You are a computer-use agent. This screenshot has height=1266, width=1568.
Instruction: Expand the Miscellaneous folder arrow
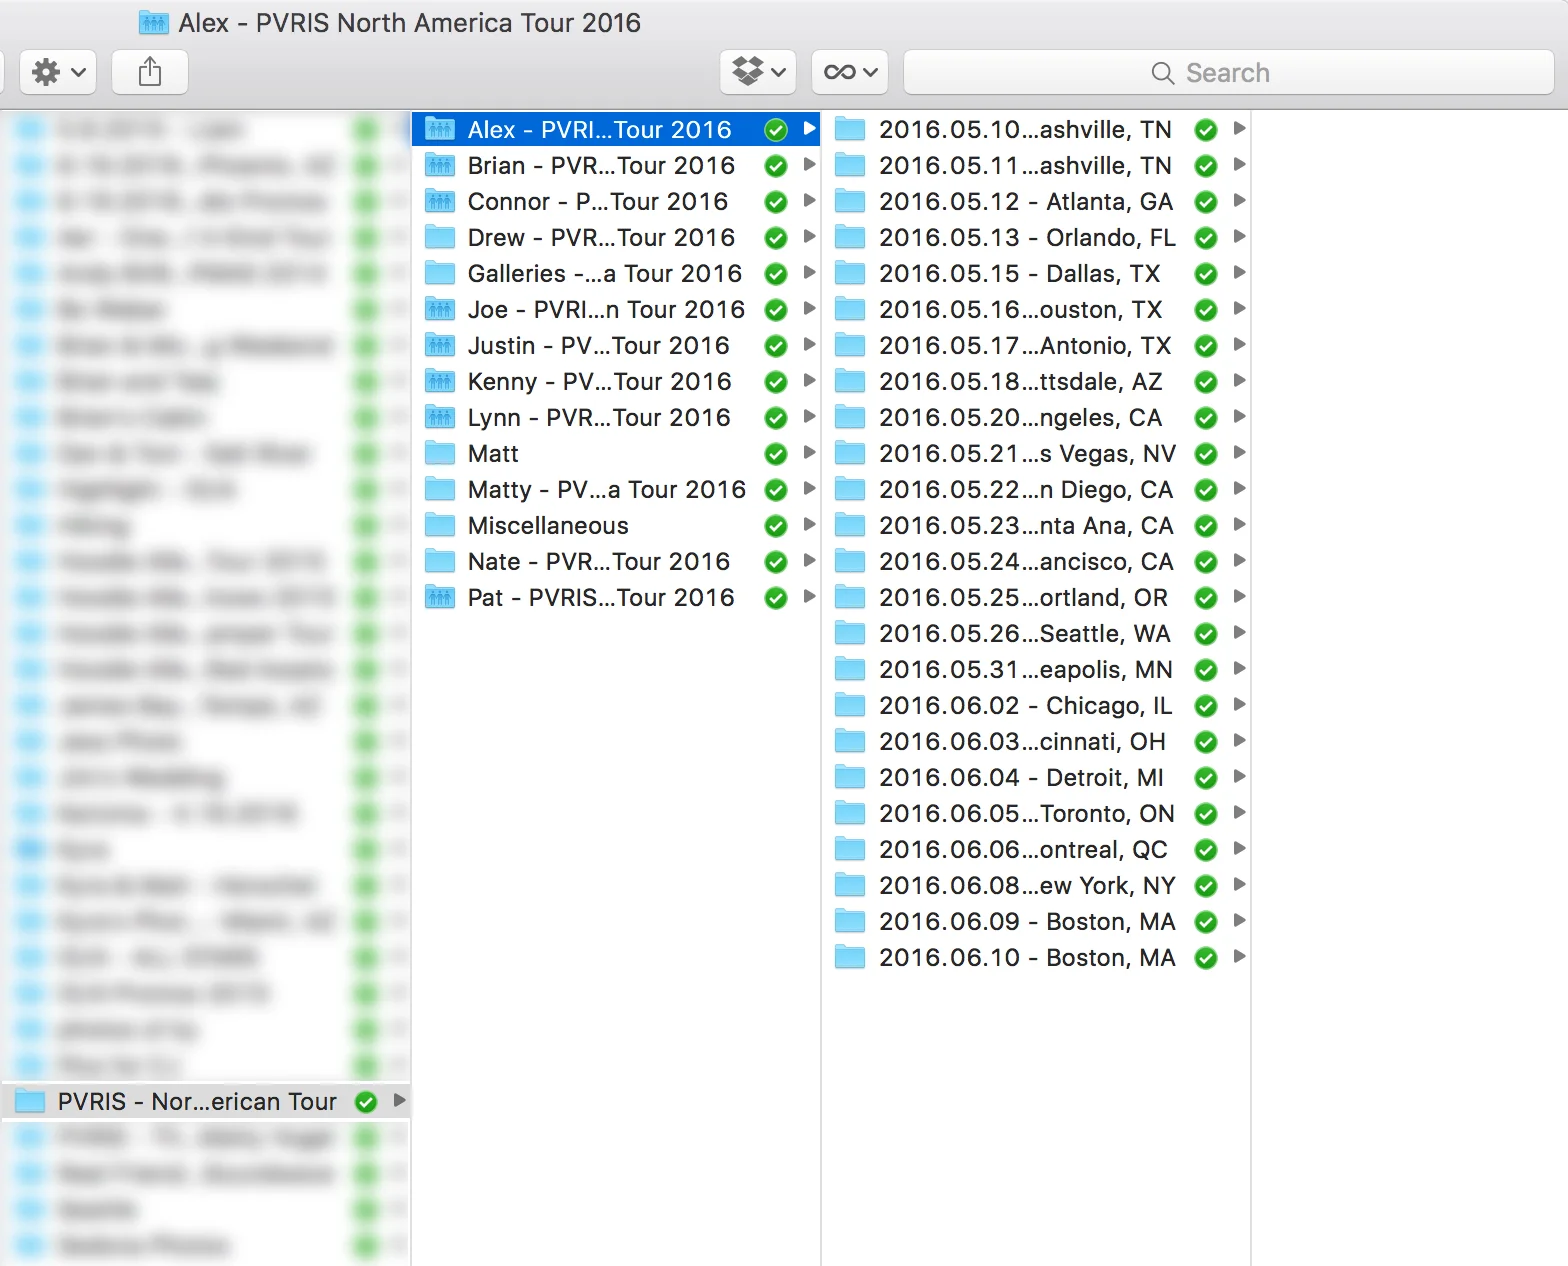click(x=810, y=524)
